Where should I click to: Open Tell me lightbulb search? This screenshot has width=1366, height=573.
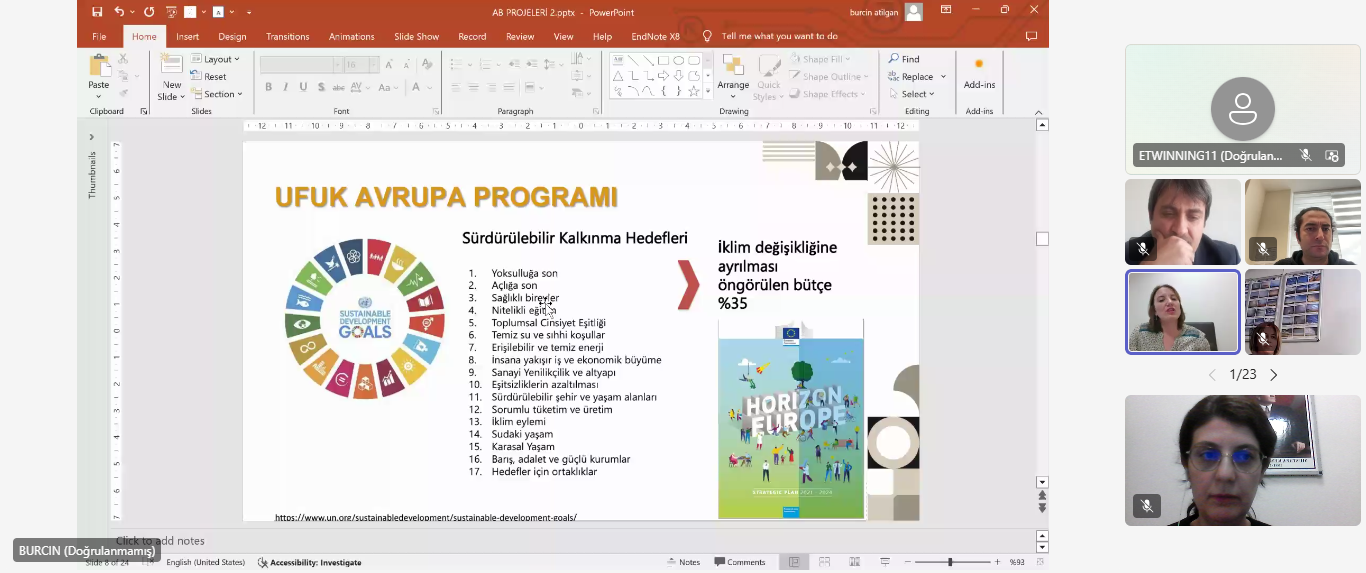(707, 36)
